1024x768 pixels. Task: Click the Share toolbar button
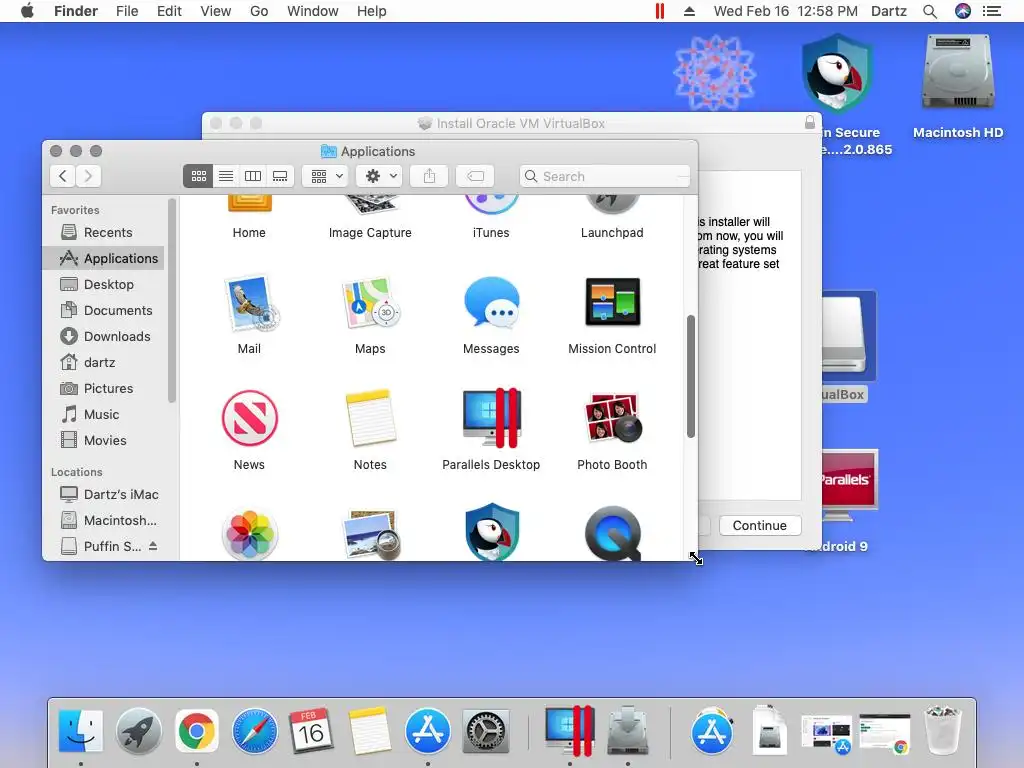pyautogui.click(x=429, y=176)
